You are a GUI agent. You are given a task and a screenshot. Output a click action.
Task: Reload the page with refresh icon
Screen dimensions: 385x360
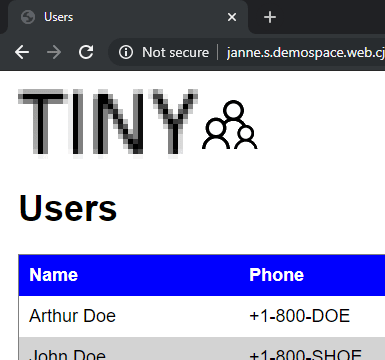pyautogui.click(x=86, y=52)
